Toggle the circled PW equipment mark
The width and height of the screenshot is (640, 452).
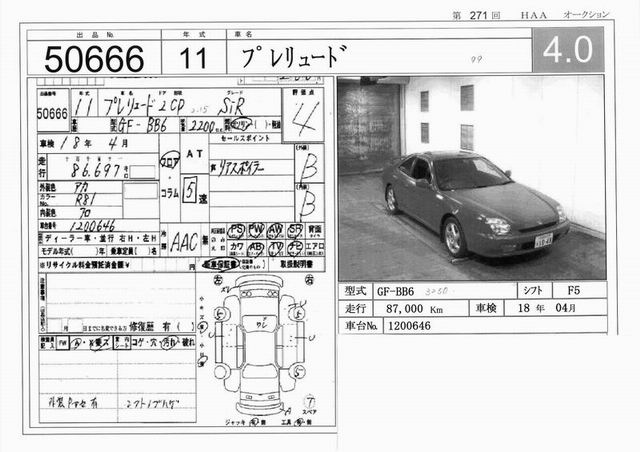(x=256, y=230)
